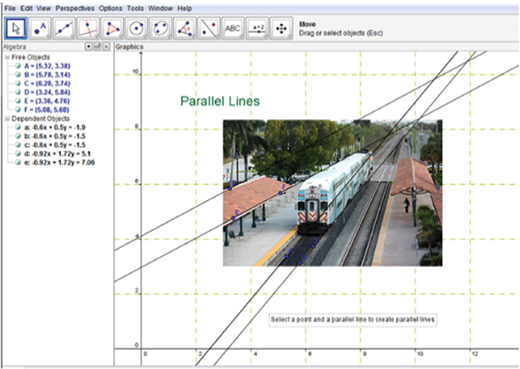Toggle visibility of line d
Image resolution: width=520 pixels, height=369 pixels.
click(x=18, y=154)
